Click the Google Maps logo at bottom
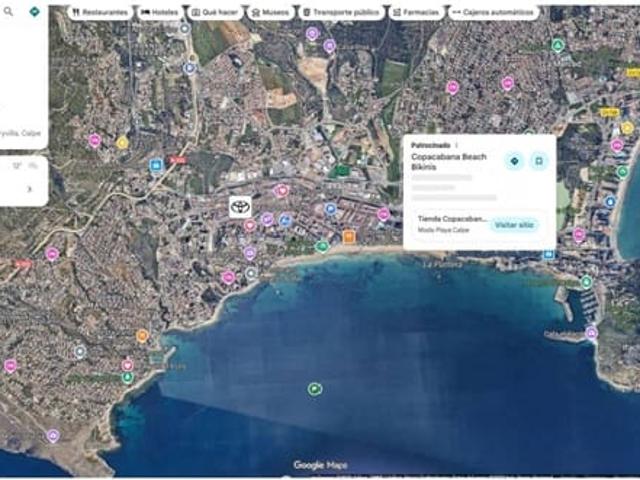This screenshot has width=640, height=480. (321, 465)
